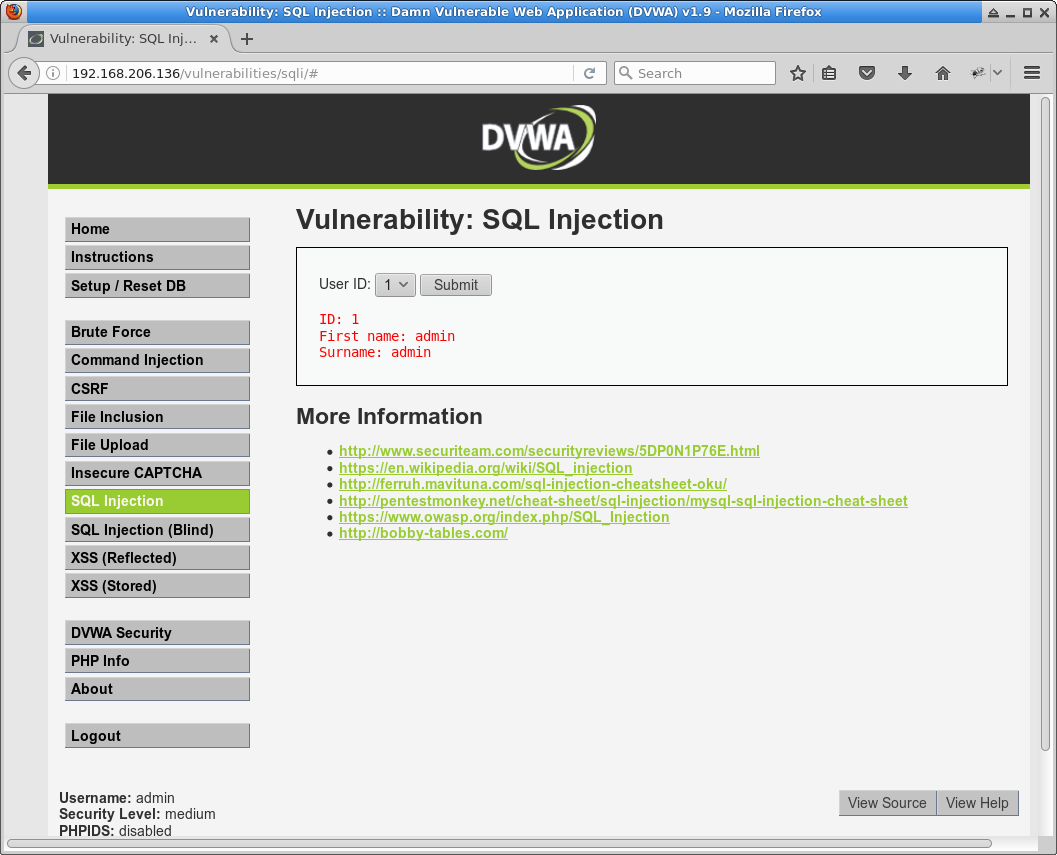Click the vertical page scrollbar
The height and width of the screenshot is (855, 1057).
[1045, 425]
